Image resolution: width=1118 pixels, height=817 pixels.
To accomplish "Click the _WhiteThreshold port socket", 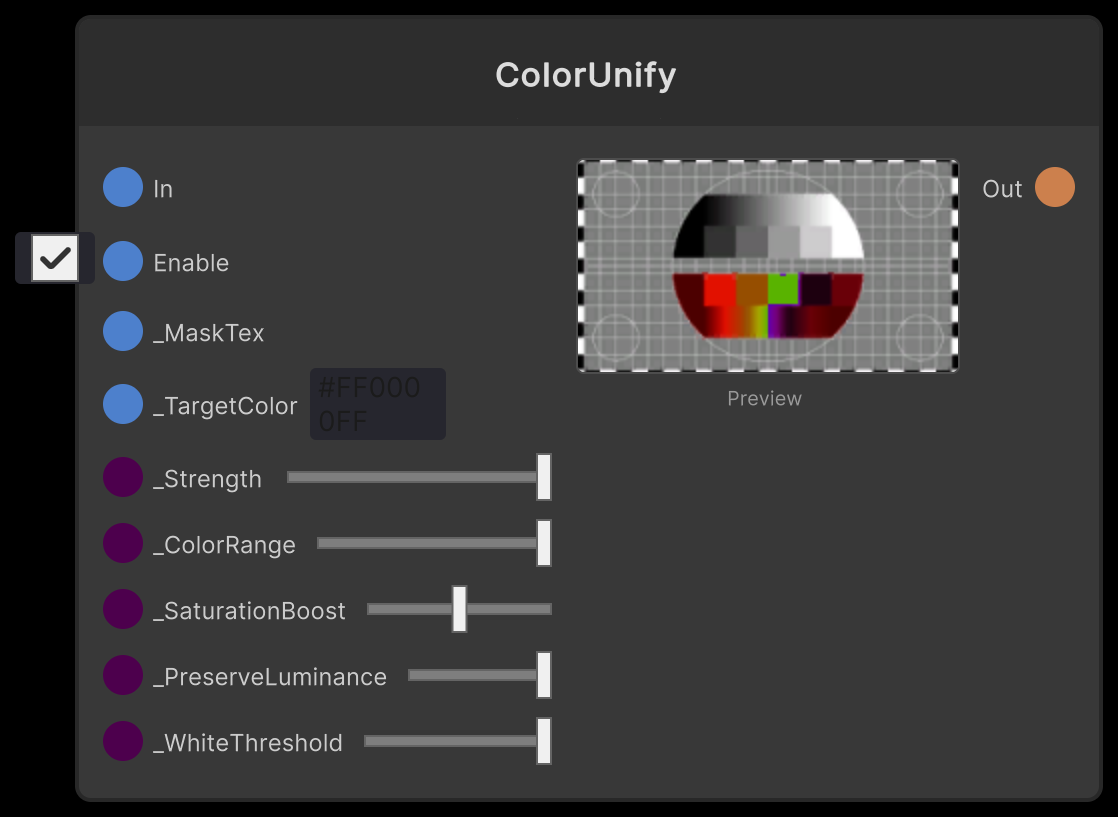I will [x=123, y=741].
